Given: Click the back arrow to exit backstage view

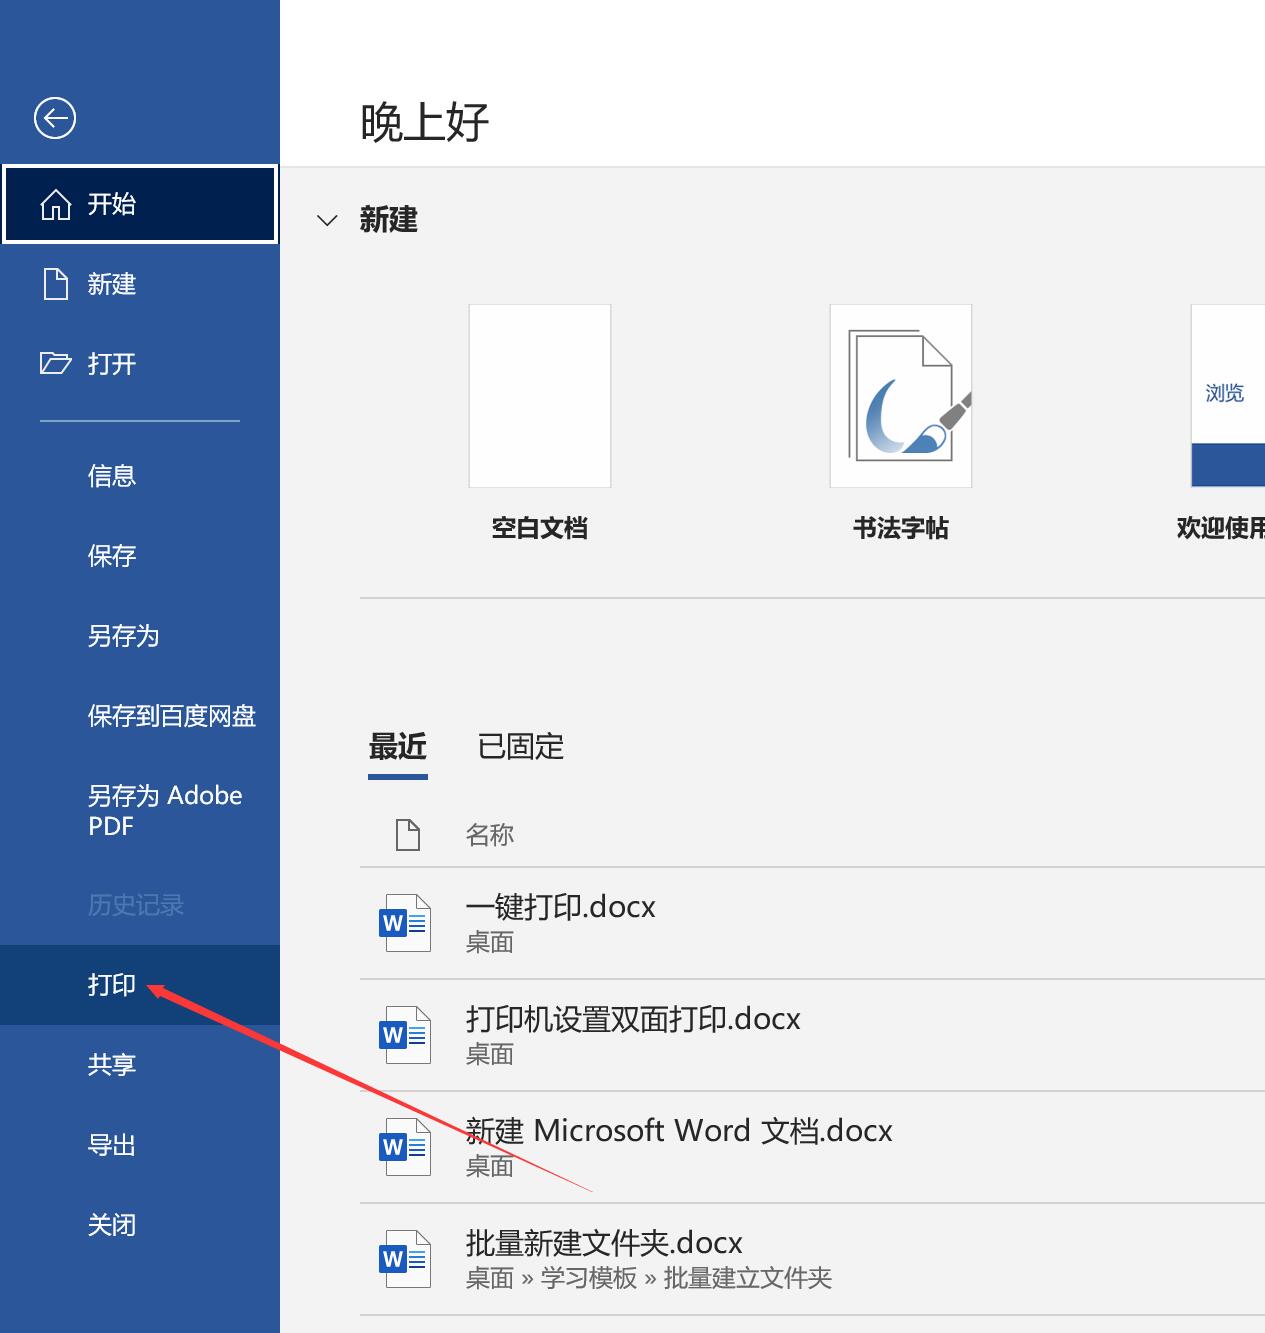Looking at the screenshot, I should pos(54,117).
